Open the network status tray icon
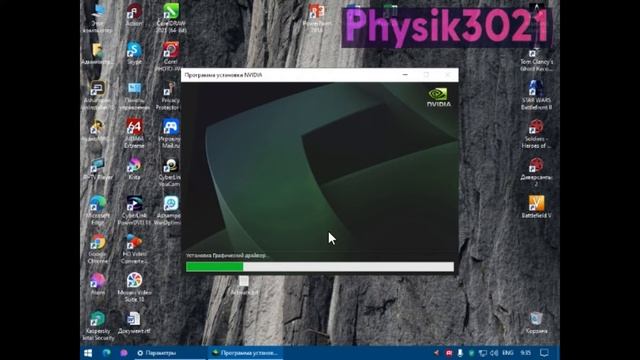 point(483,353)
